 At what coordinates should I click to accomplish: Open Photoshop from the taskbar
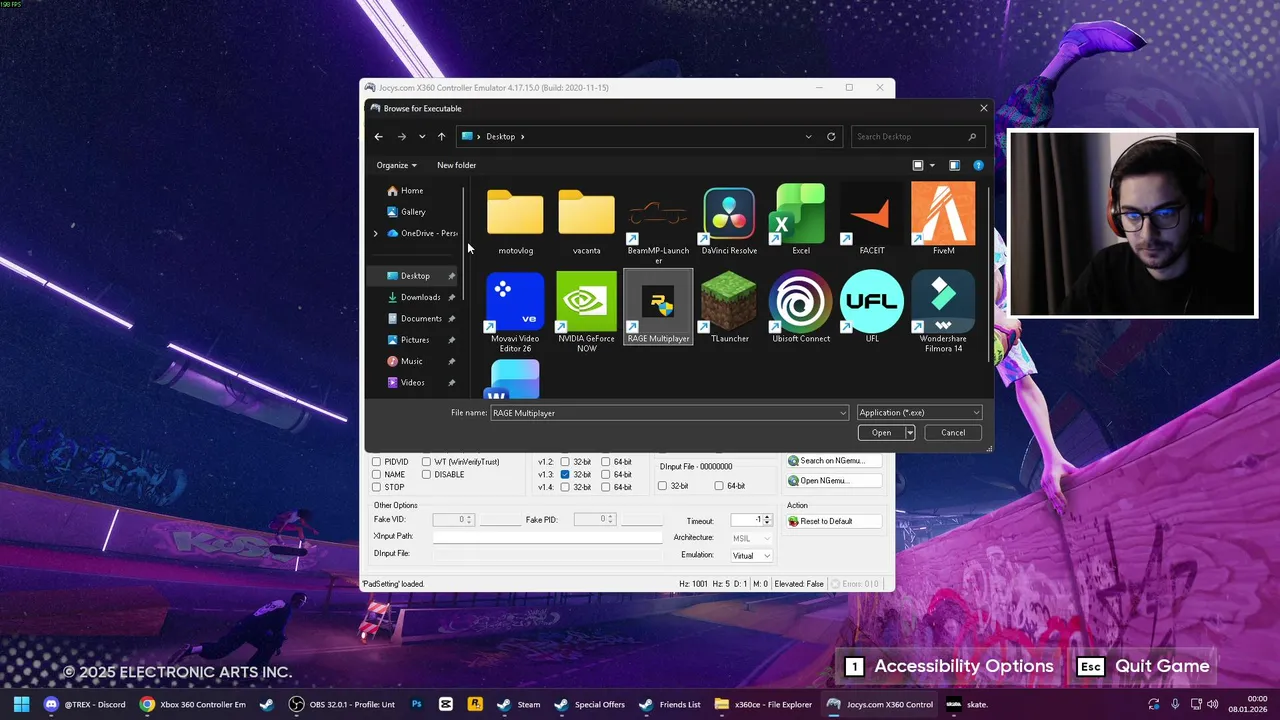[417, 704]
